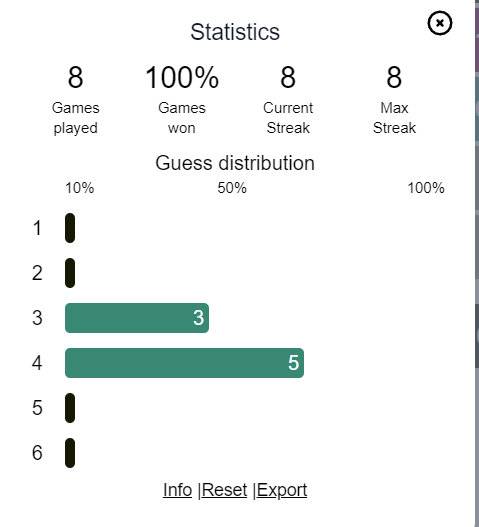Image resolution: width=479 pixels, height=527 pixels.
Task: Click the 100% axis label above bars
Action: coord(426,188)
